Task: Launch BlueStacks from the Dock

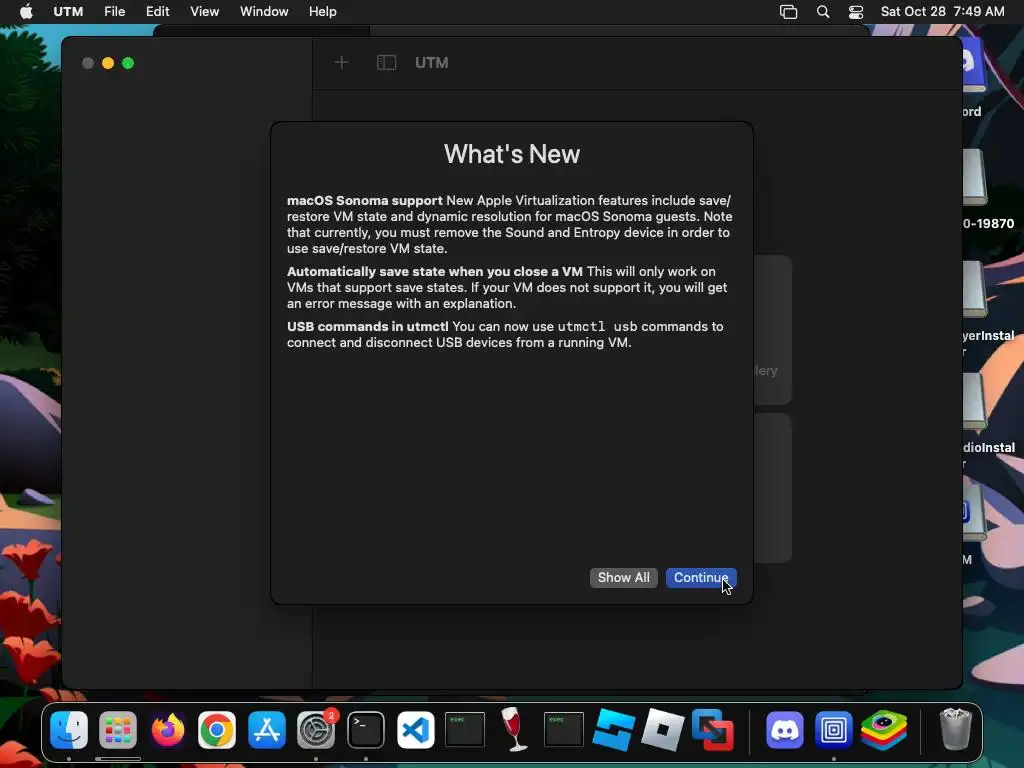Action: (884, 729)
